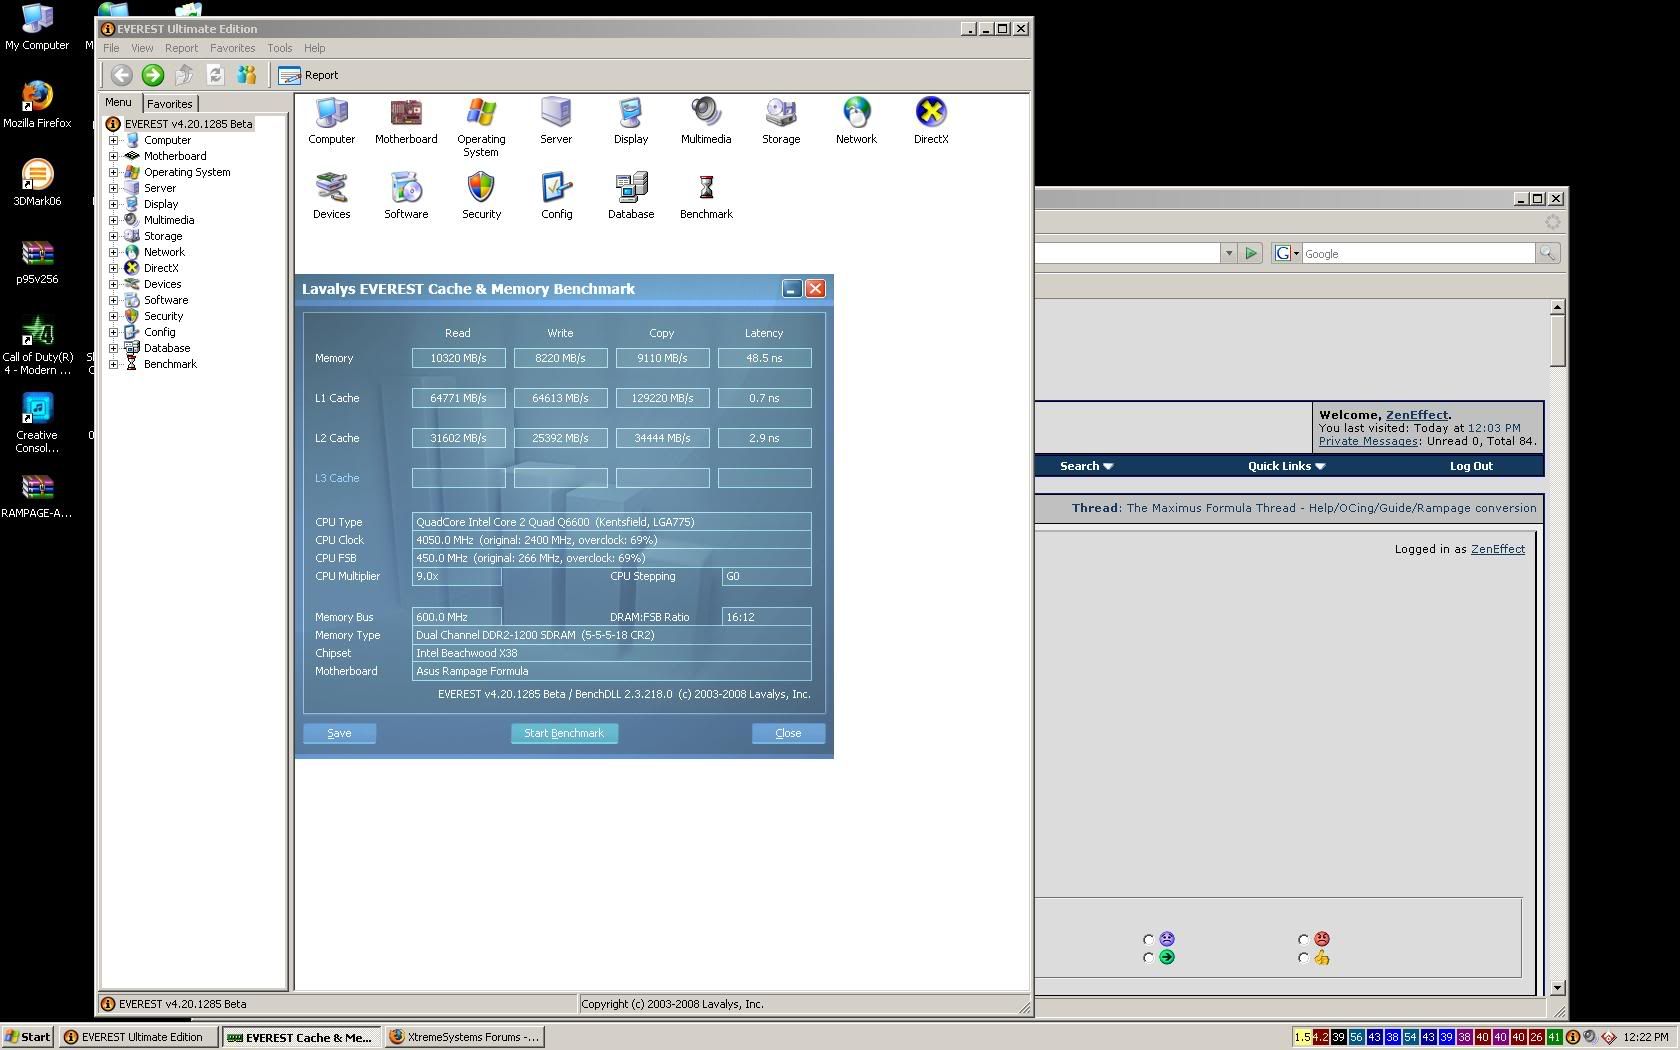1680x1050 pixels.
Task: Switch to the Favorites tab in sidebar
Action: click(170, 104)
